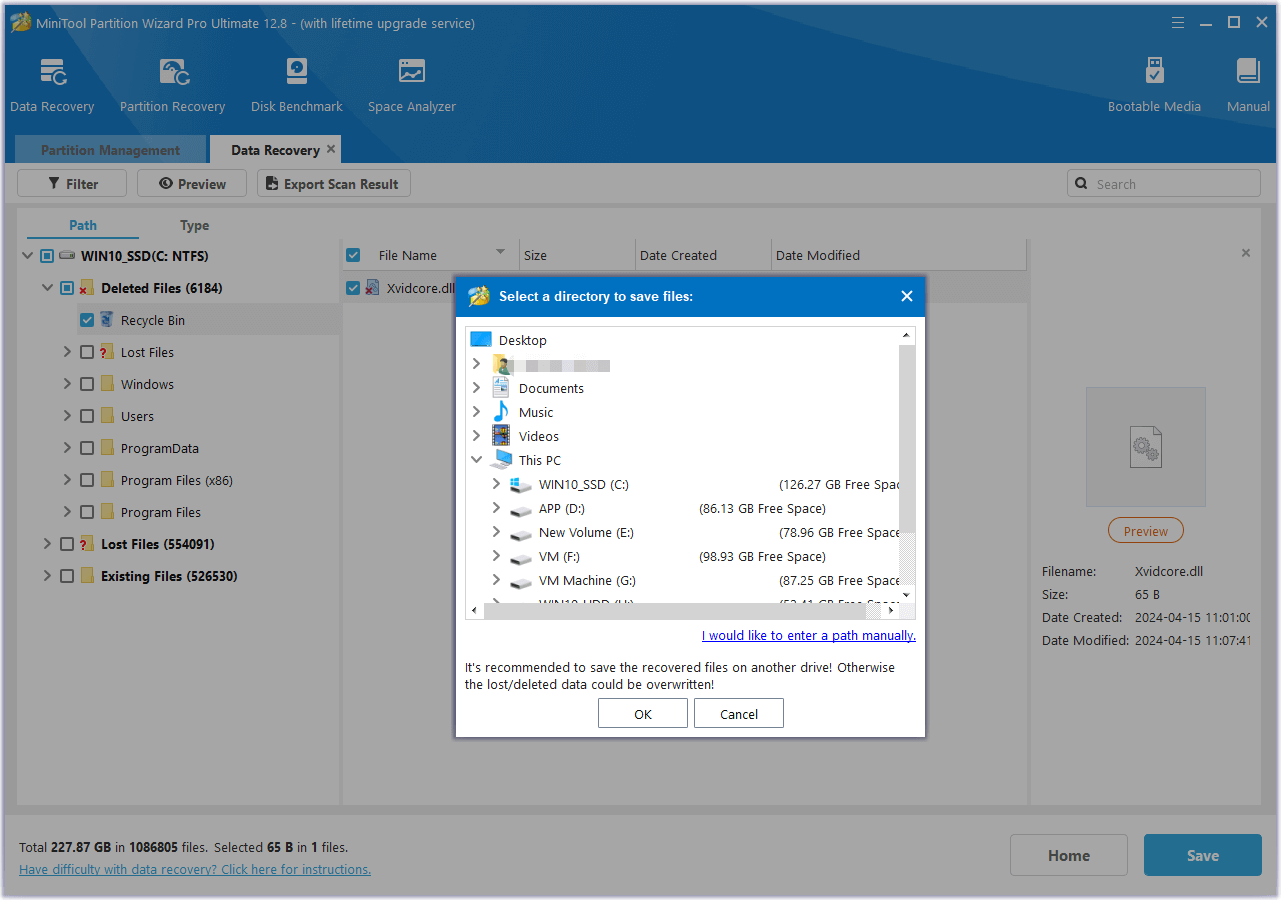Click the Existing Files folder icon

pyautogui.click(x=87, y=576)
